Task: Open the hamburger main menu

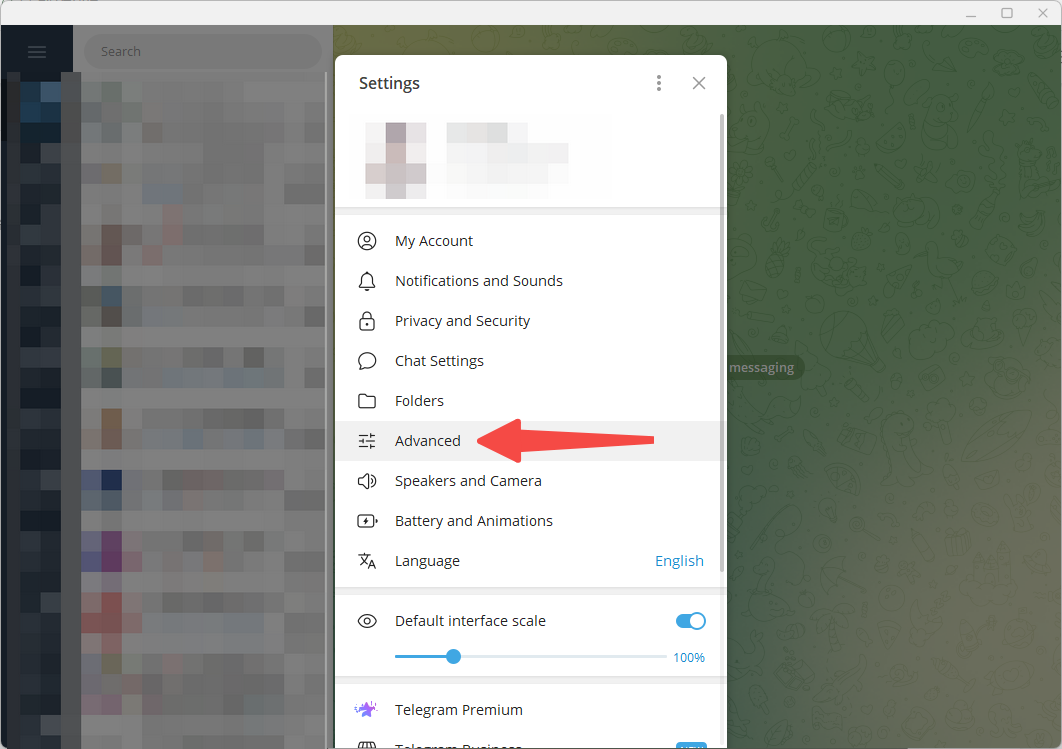Action: [x=37, y=51]
